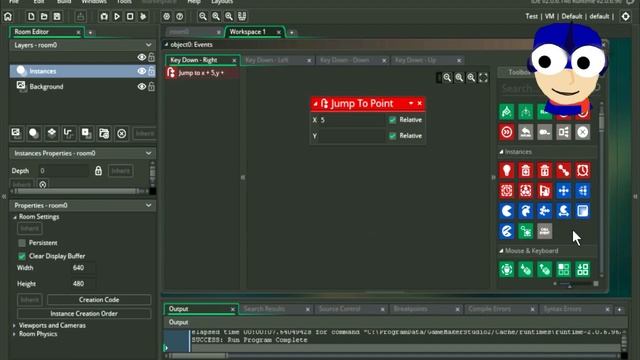Pick the grey curved-arrow undo action icon
The image size is (640, 360).
(x=526, y=132)
